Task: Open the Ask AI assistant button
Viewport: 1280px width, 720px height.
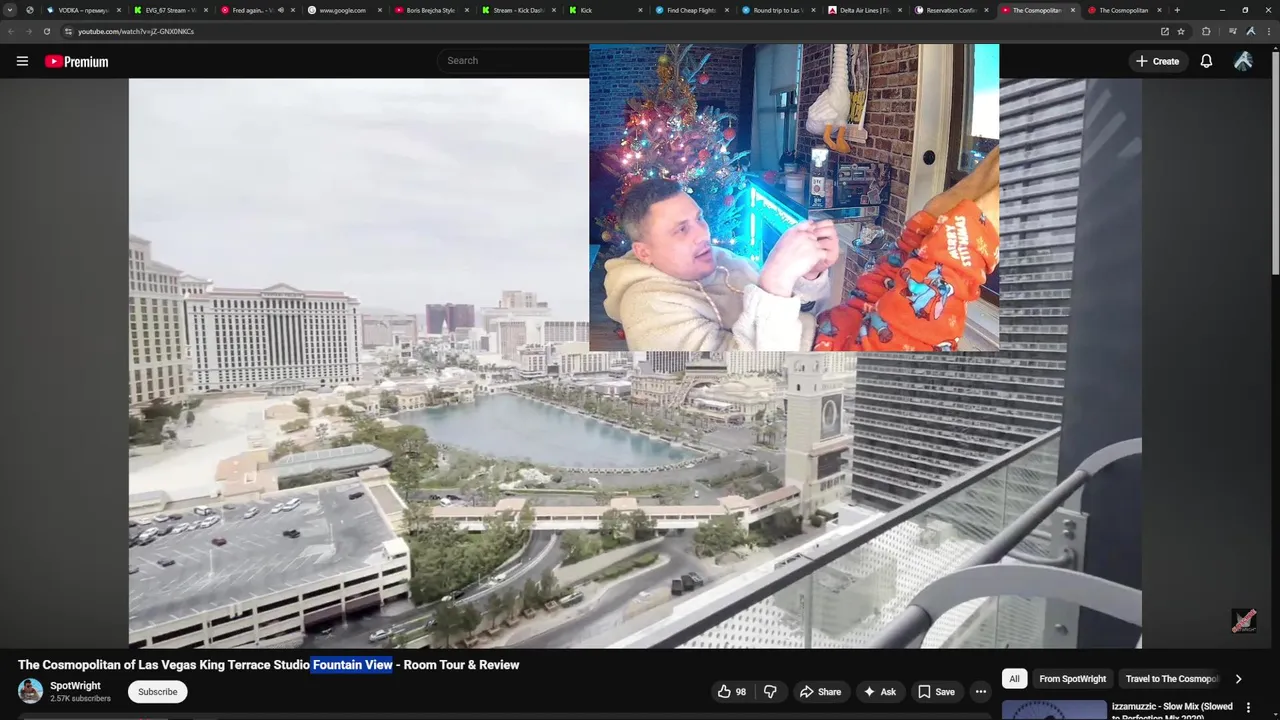Action: tap(879, 692)
